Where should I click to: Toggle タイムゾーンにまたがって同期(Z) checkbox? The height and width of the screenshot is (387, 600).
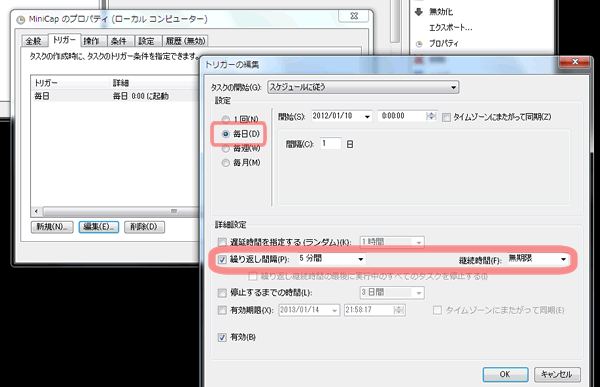(x=446, y=117)
